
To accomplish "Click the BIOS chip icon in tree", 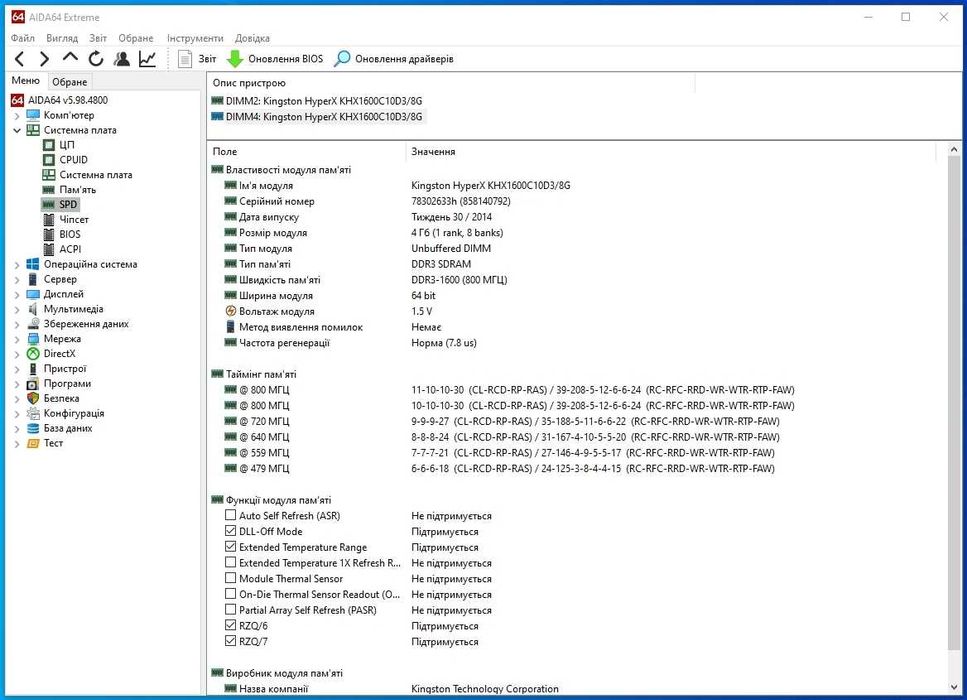I will click(x=49, y=234).
